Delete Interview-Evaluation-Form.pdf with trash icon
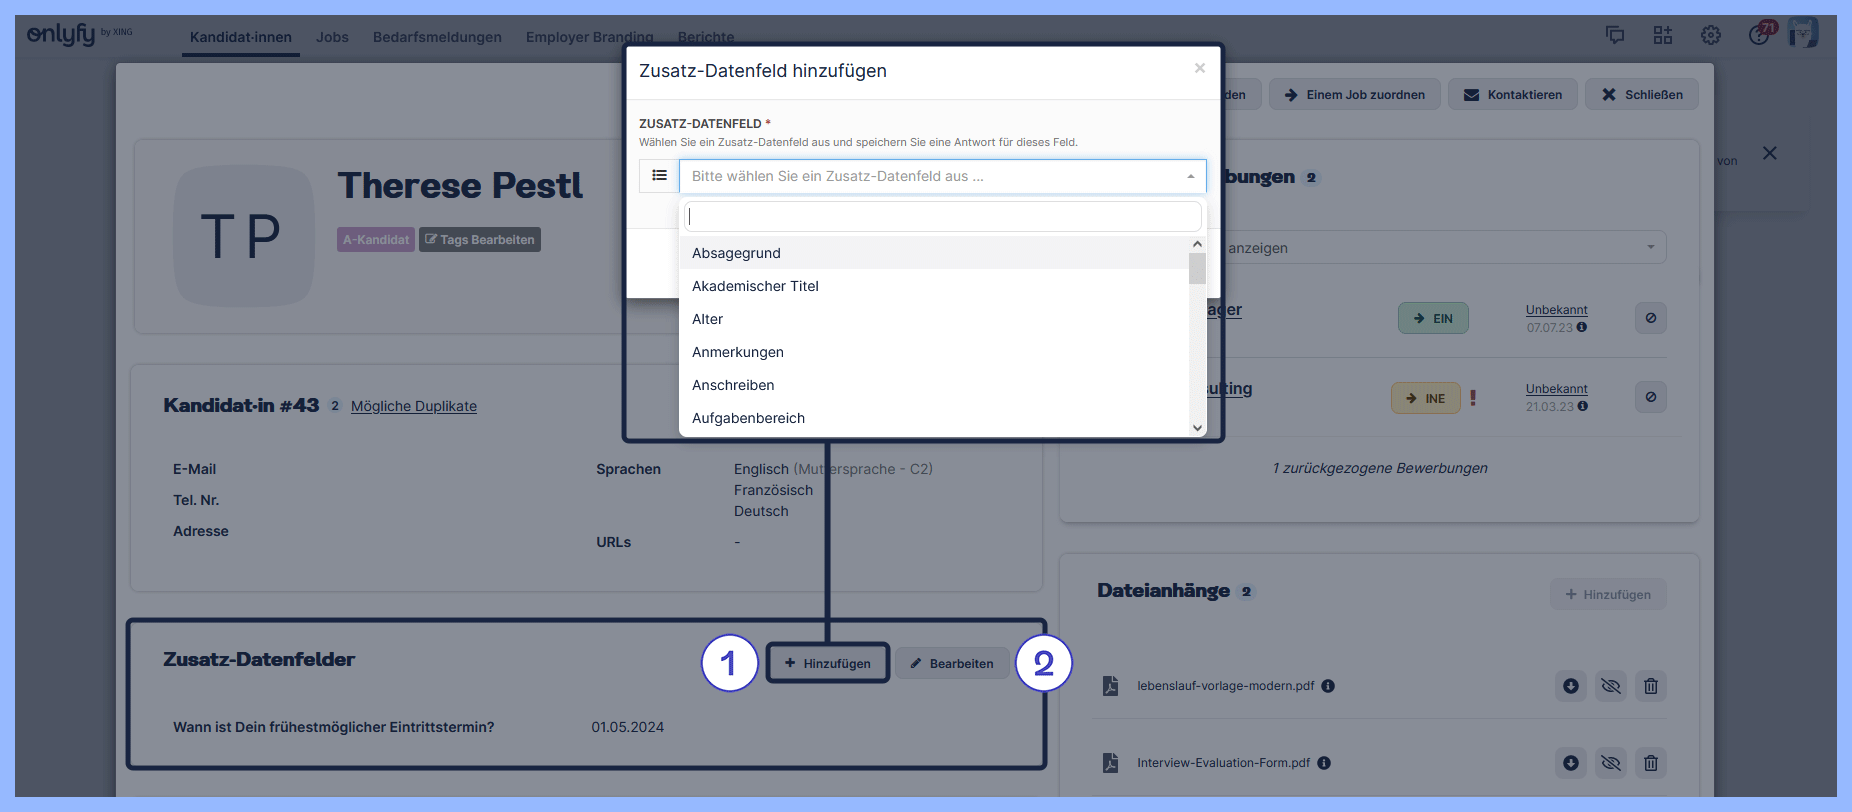The image size is (1852, 812). coord(1651,763)
